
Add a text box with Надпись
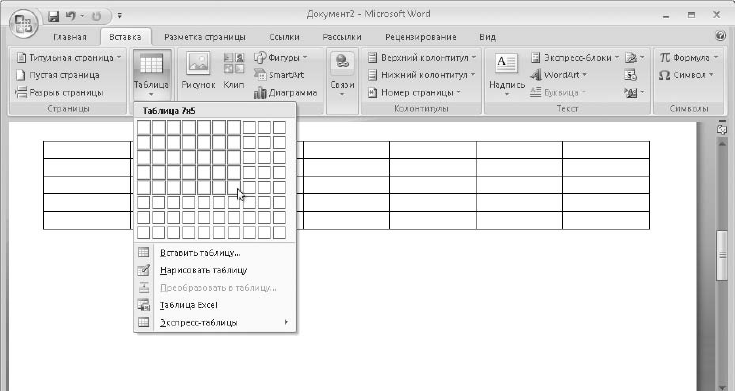pyautogui.click(x=507, y=75)
